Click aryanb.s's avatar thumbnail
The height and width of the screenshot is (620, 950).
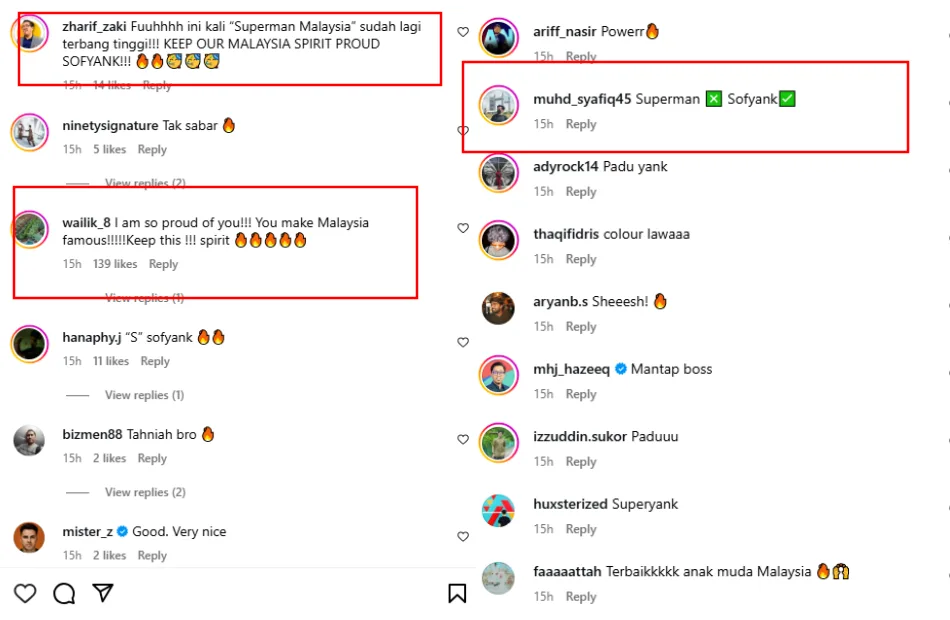[x=498, y=308]
